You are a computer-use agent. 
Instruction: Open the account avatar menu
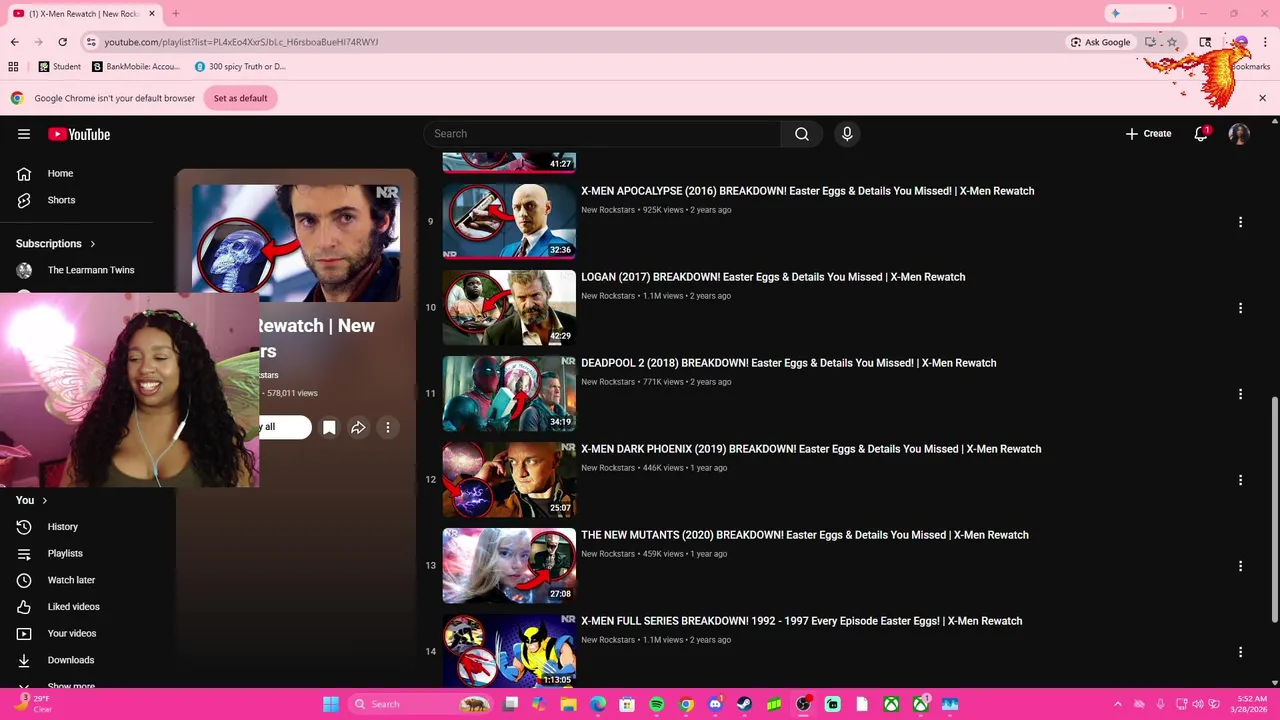click(x=1239, y=134)
